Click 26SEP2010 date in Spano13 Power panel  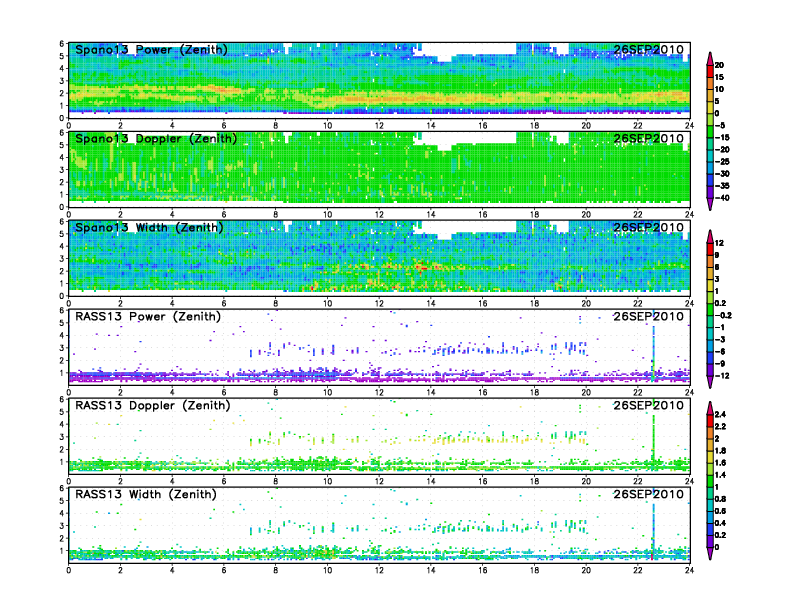[649, 50]
